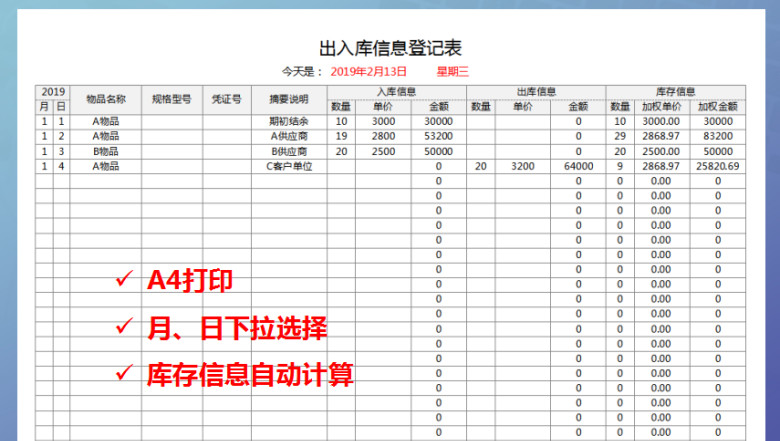
Task: Click the 今天是 label
Action: click(302, 72)
